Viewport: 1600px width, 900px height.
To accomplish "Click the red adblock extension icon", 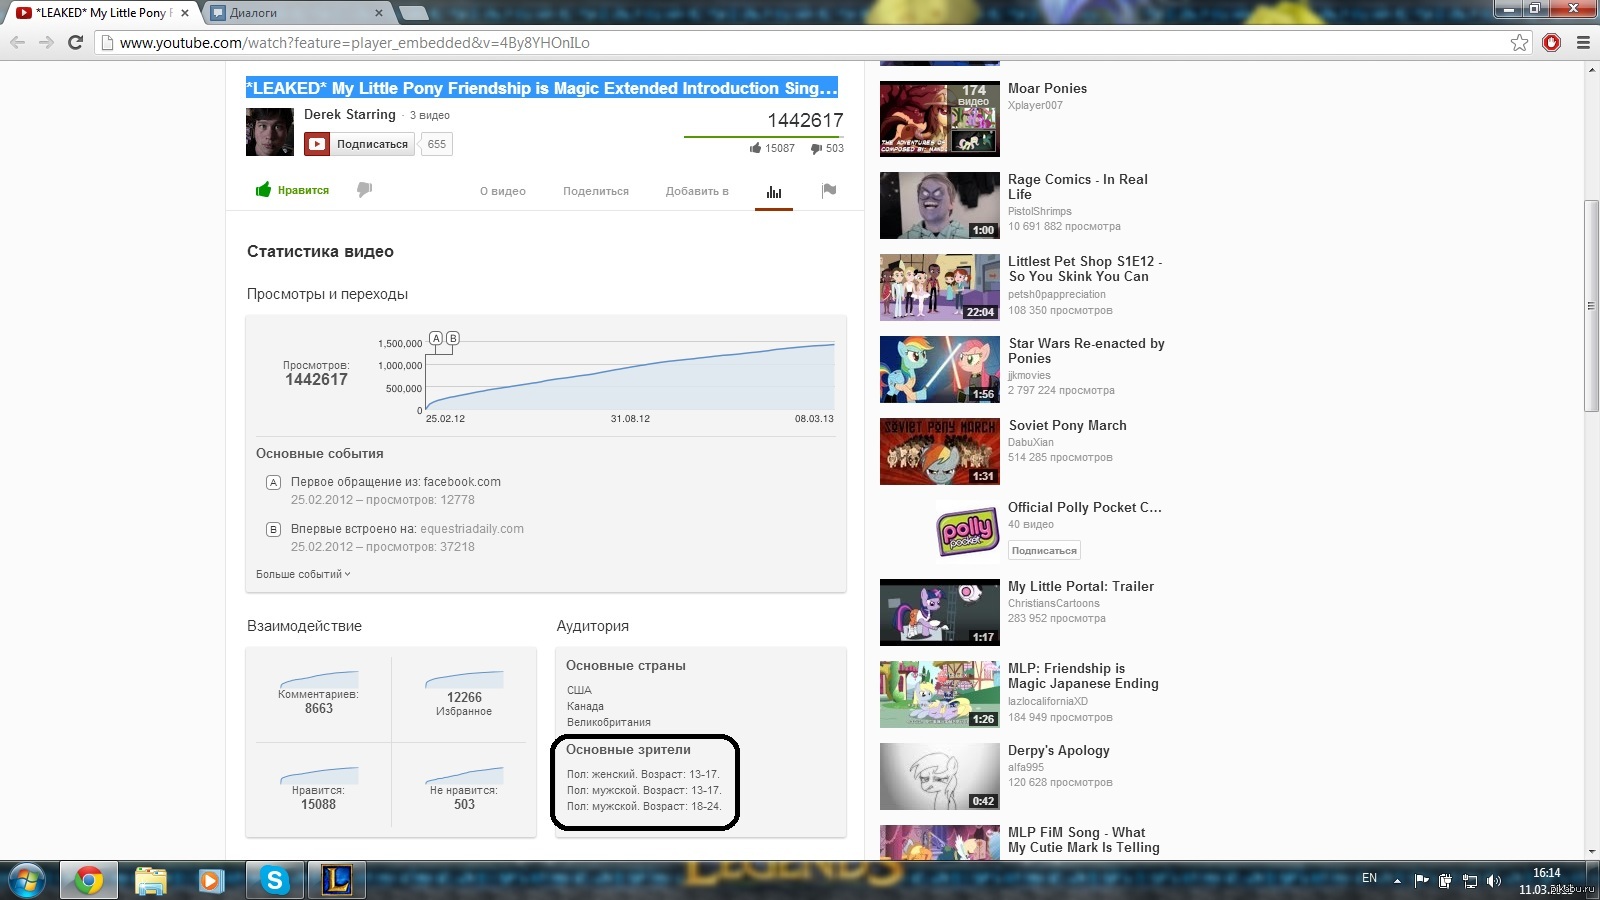I will (x=1552, y=43).
